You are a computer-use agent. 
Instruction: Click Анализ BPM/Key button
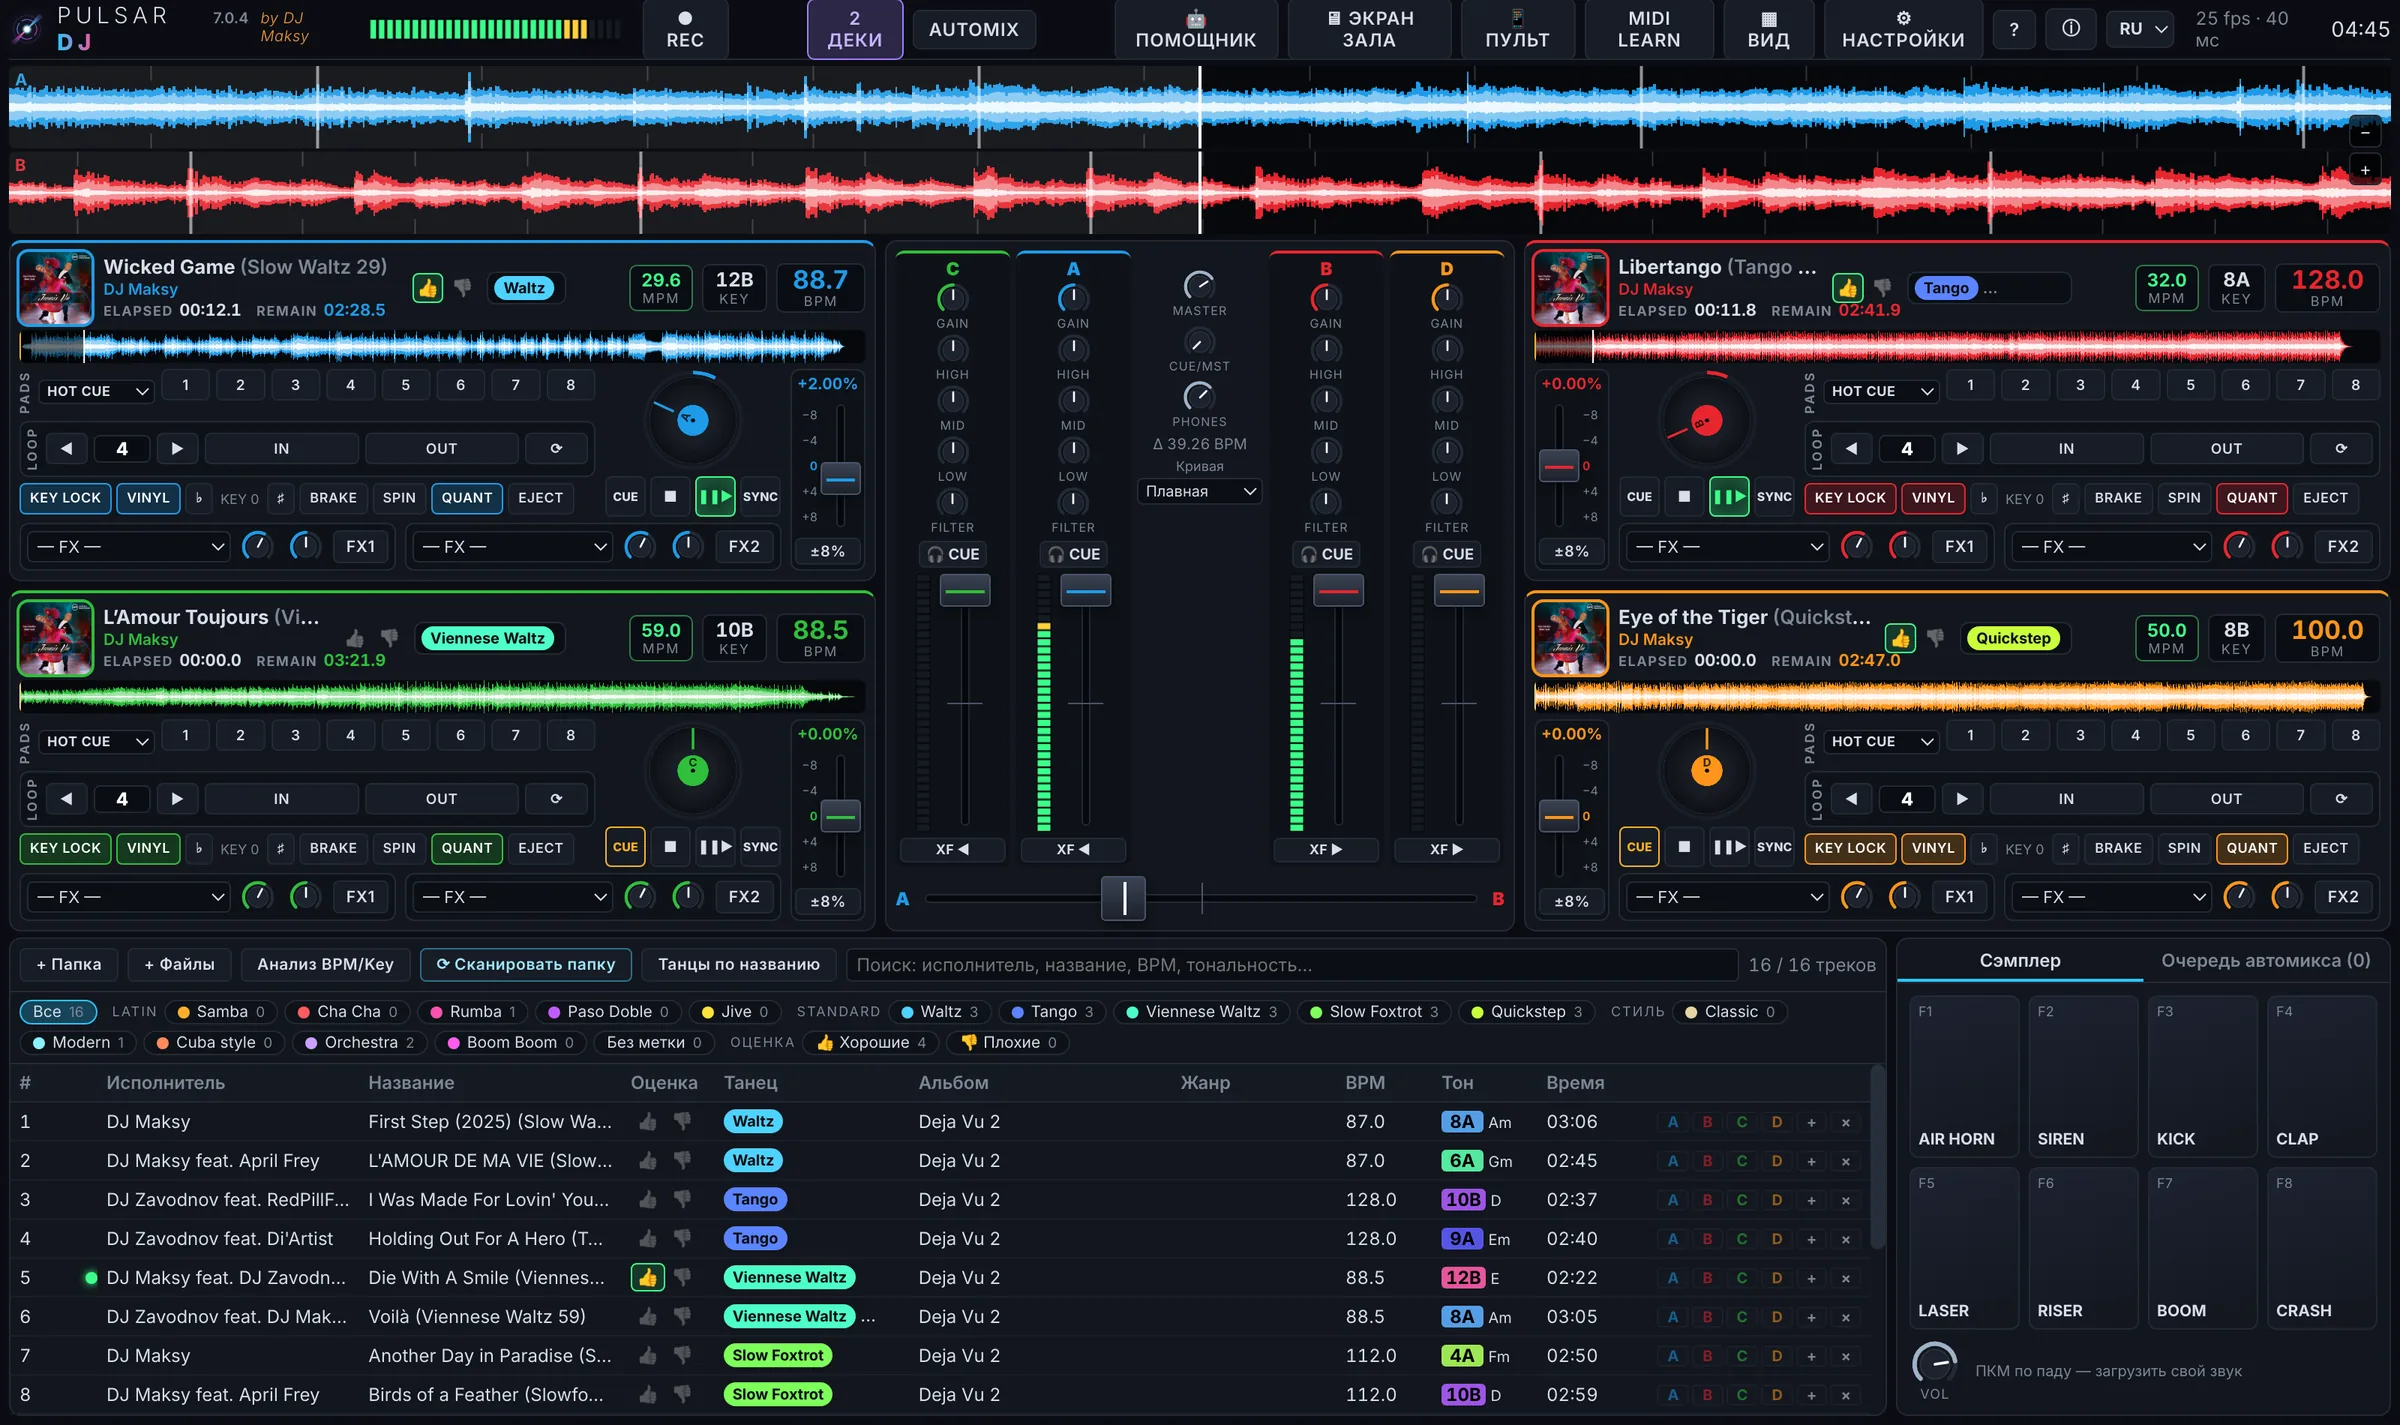coord(325,964)
